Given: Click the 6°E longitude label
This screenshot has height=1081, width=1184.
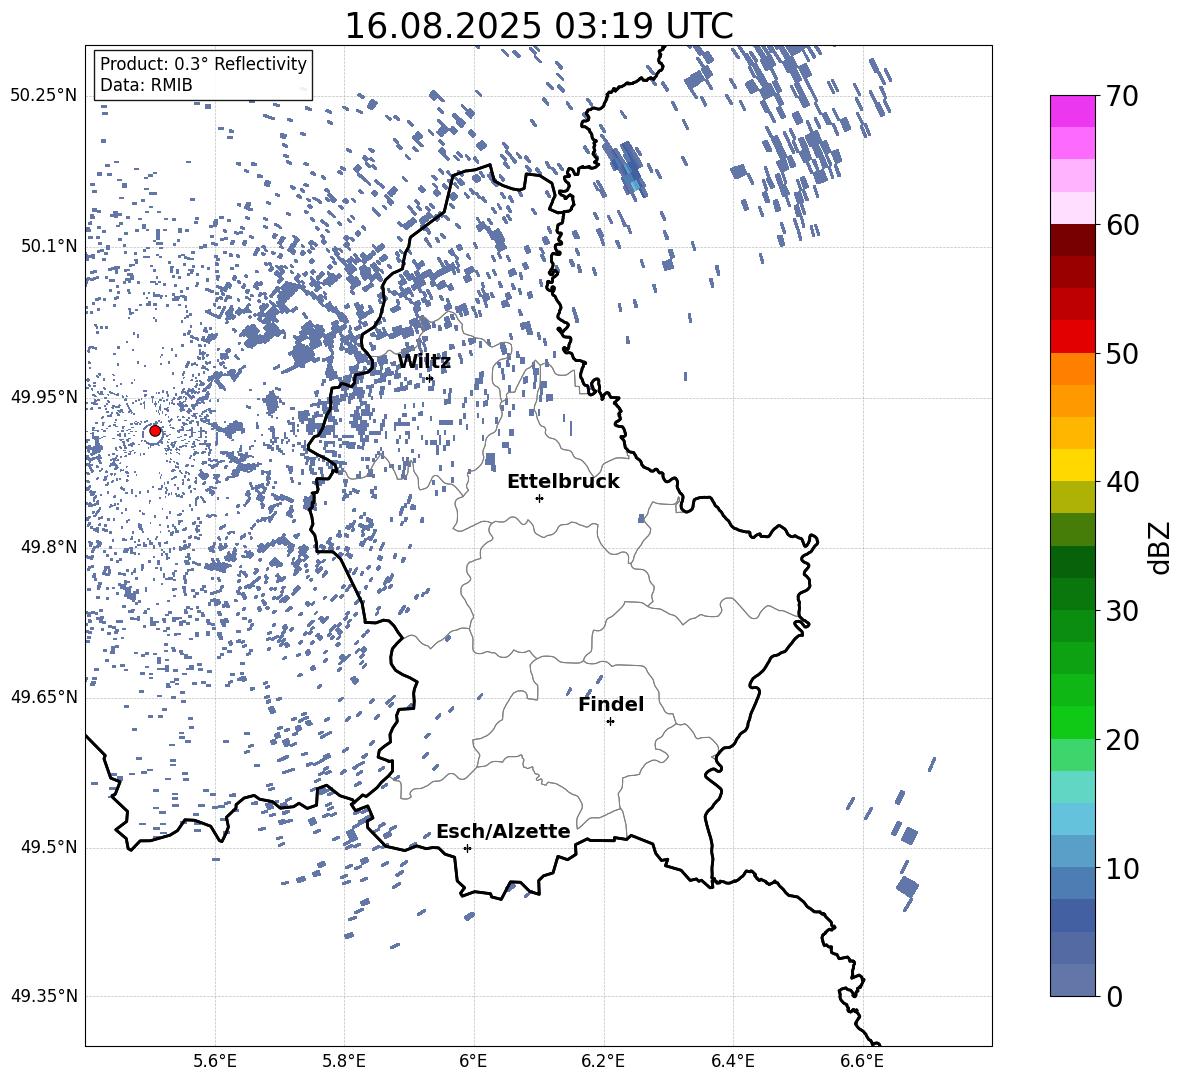Looking at the screenshot, I should pos(473,1061).
